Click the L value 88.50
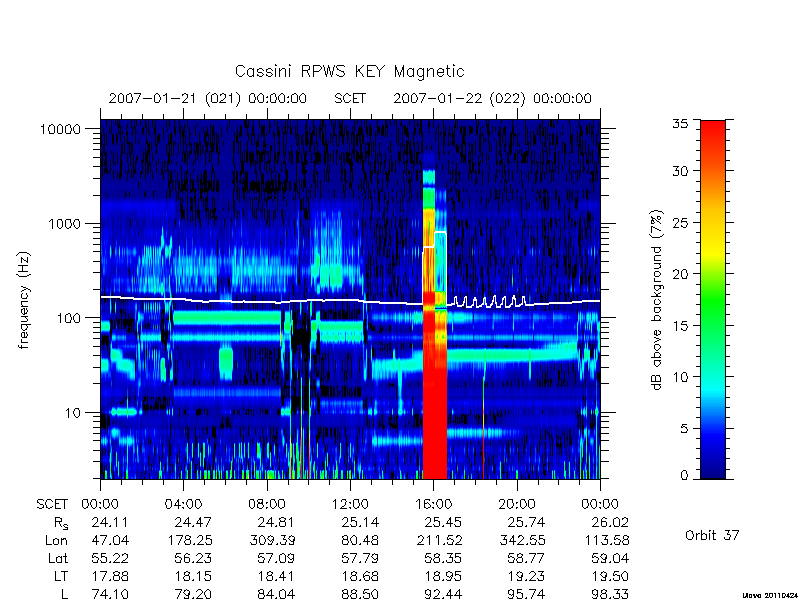The image size is (800, 600). click(360, 594)
